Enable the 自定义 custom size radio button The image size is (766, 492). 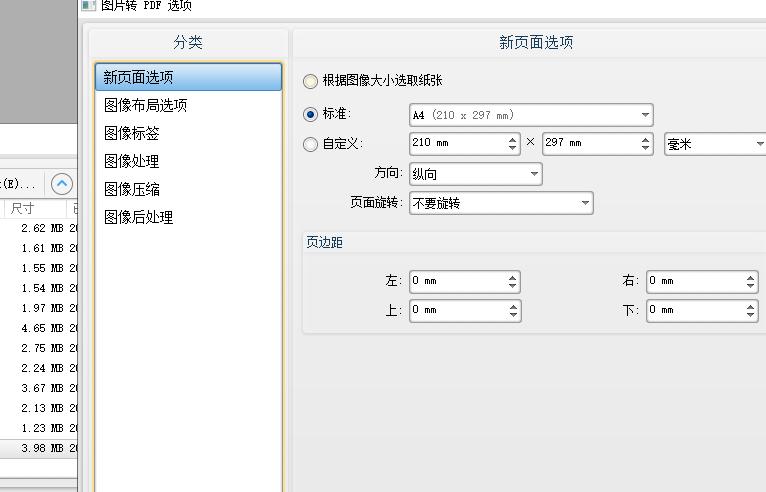point(311,144)
